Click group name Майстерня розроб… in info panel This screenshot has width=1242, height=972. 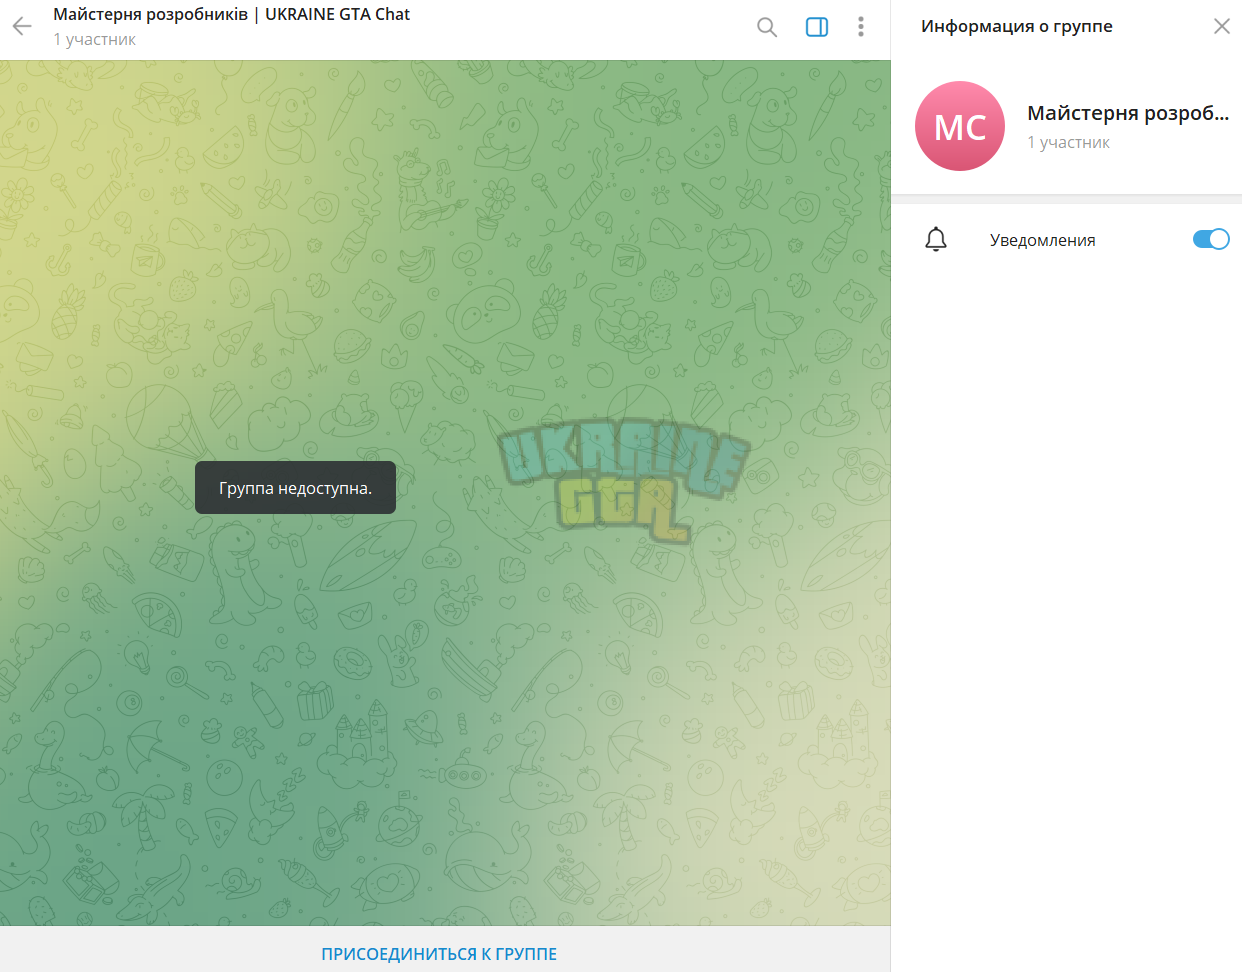coord(1128,113)
